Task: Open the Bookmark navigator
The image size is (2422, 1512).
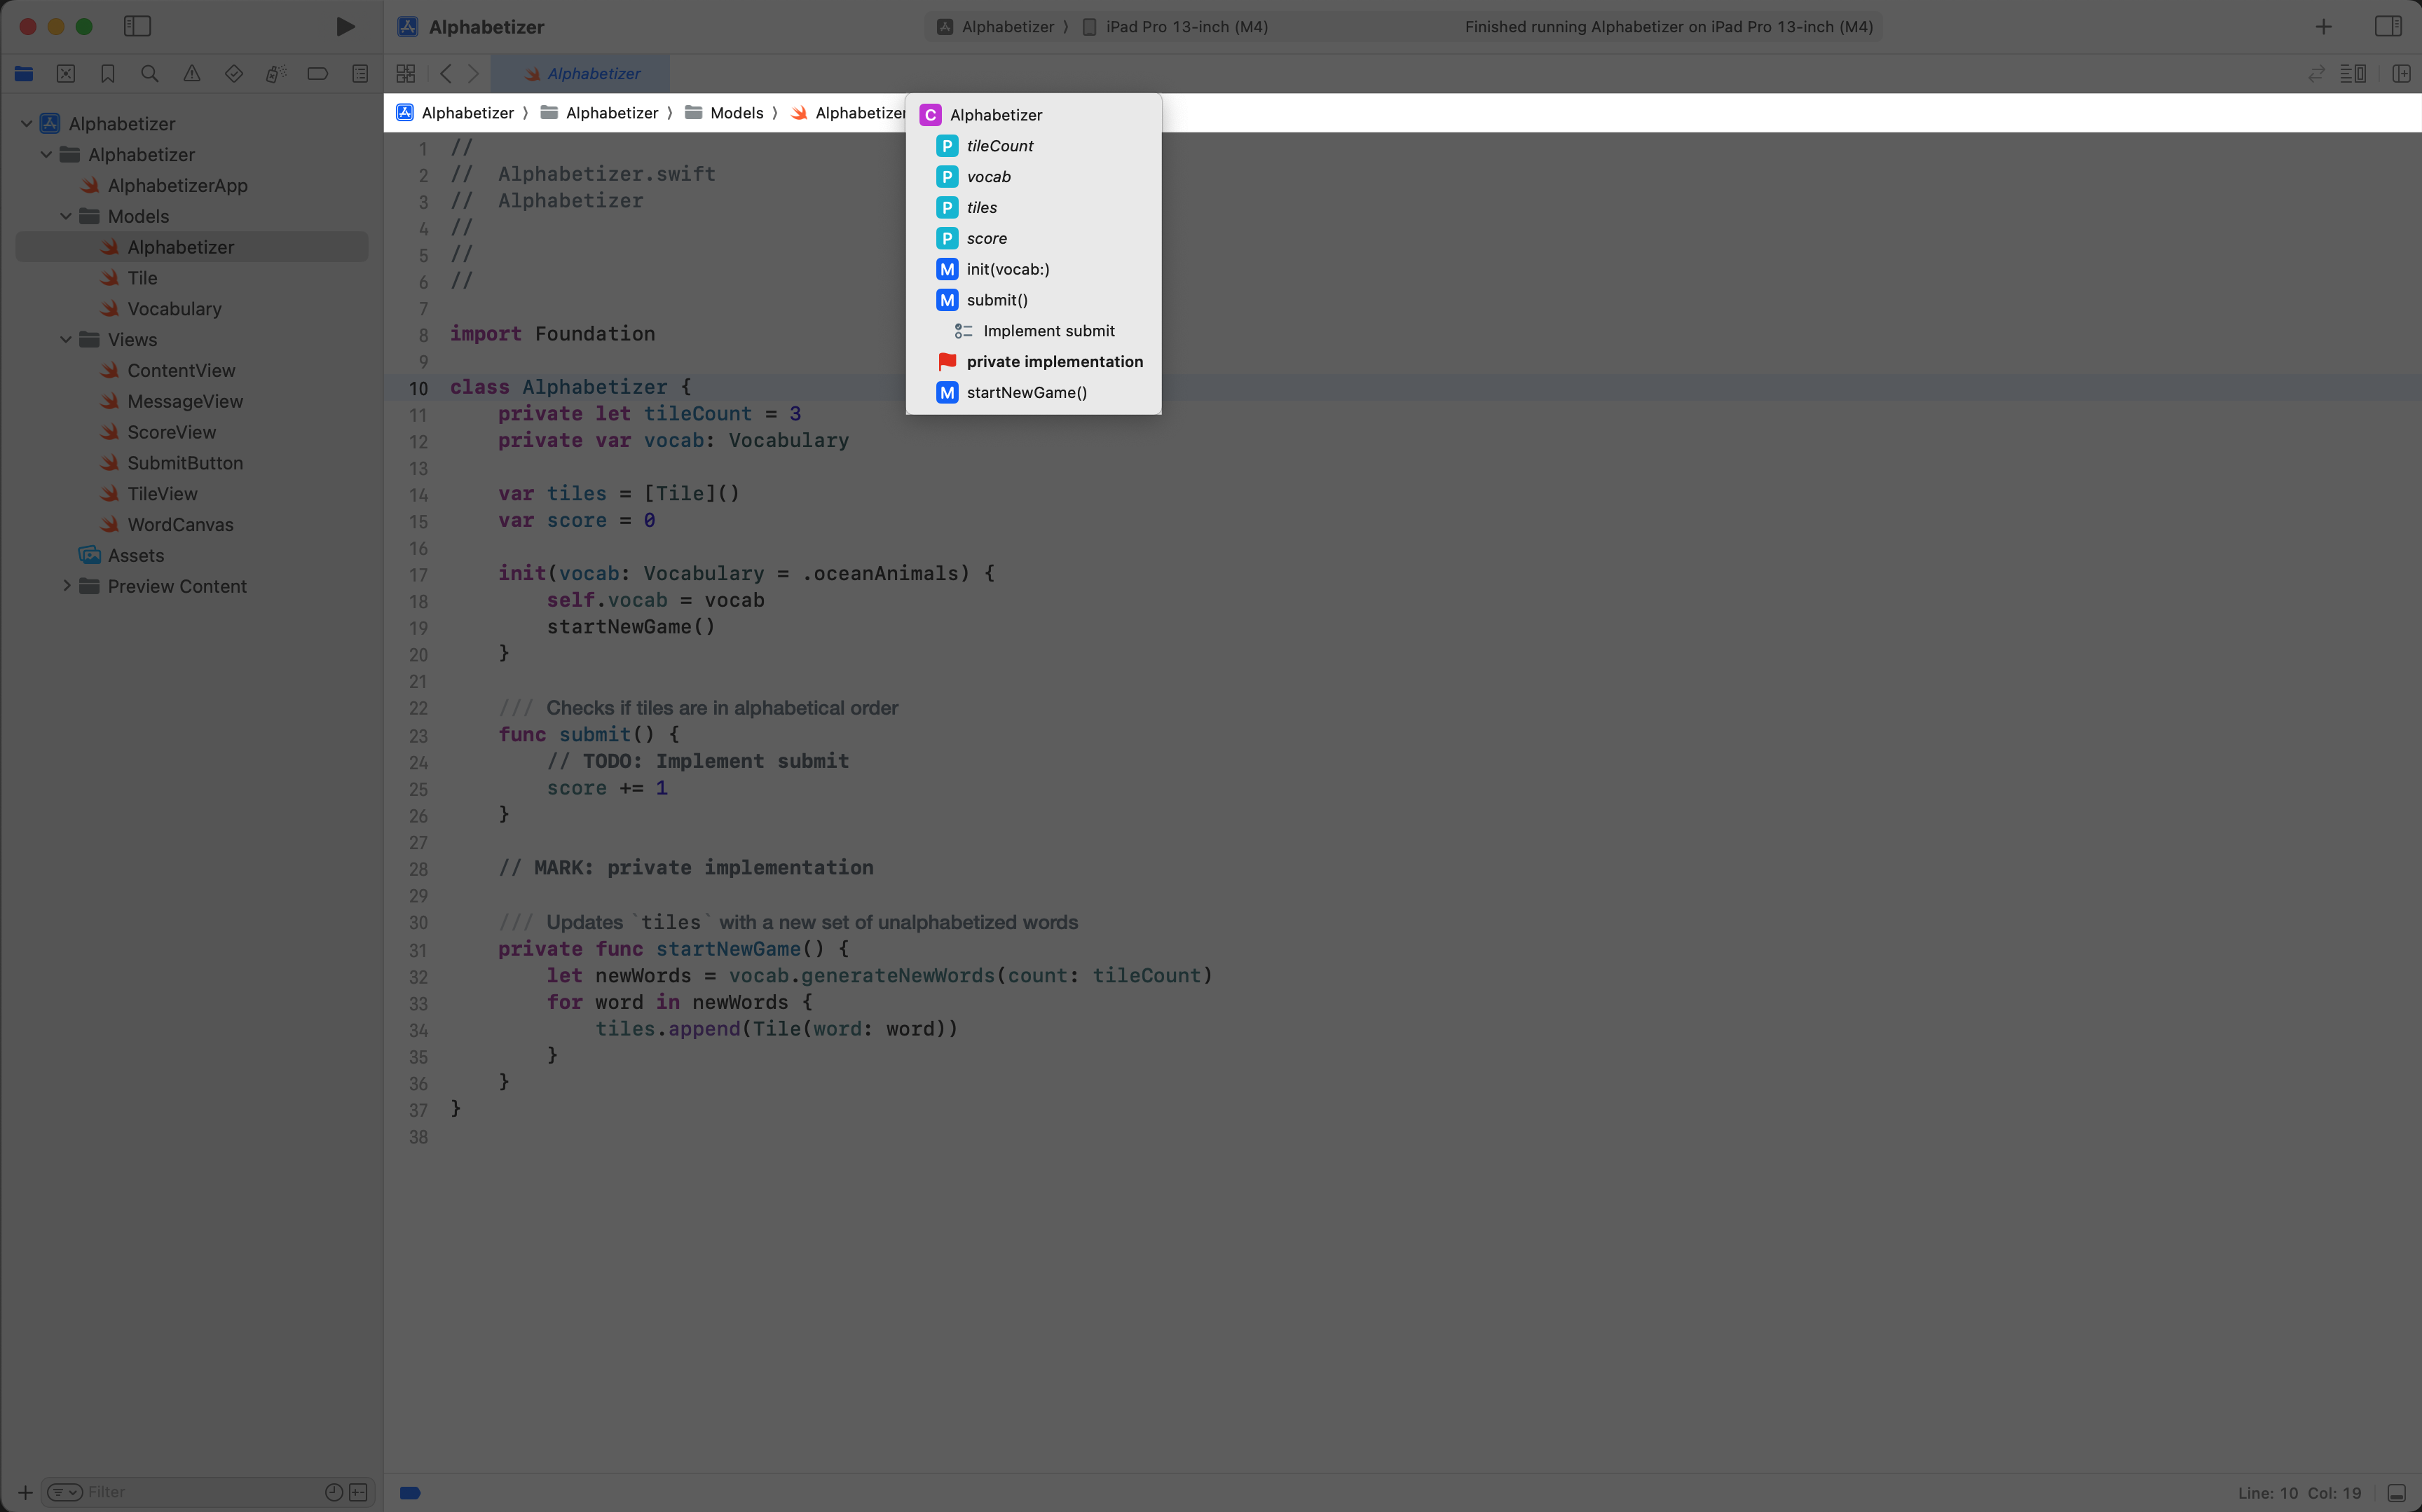Action: [x=107, y=73]
